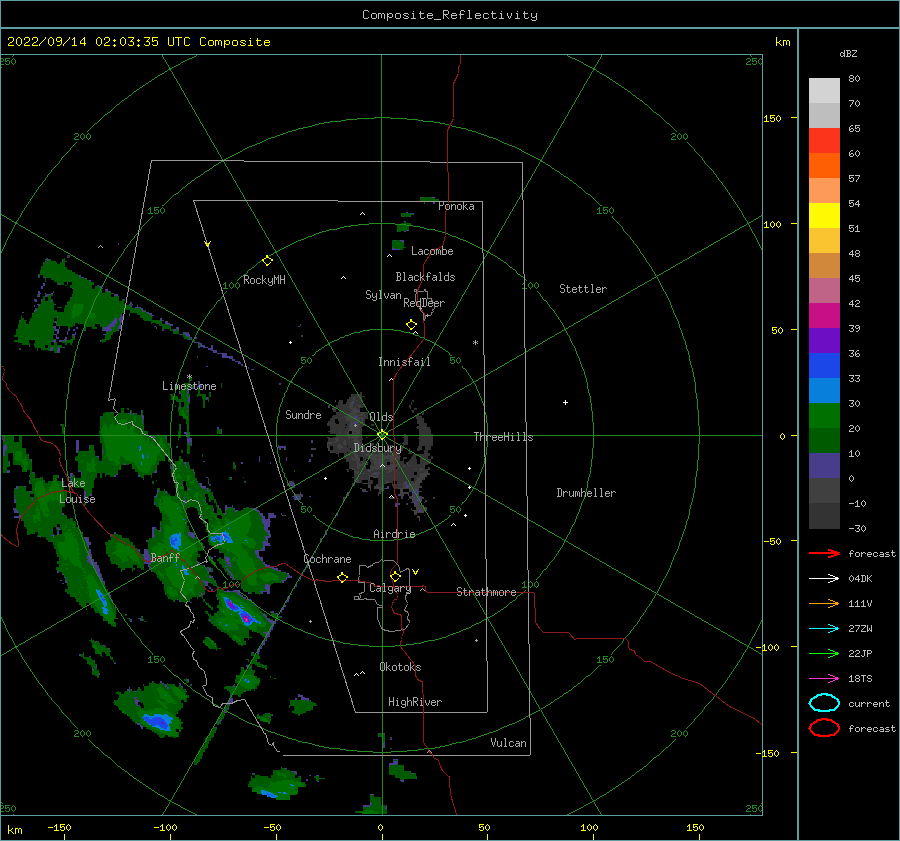The height and width of the screenshot is (841, 900).
Task: Click the Sylvan label
Action: [383, 295]
